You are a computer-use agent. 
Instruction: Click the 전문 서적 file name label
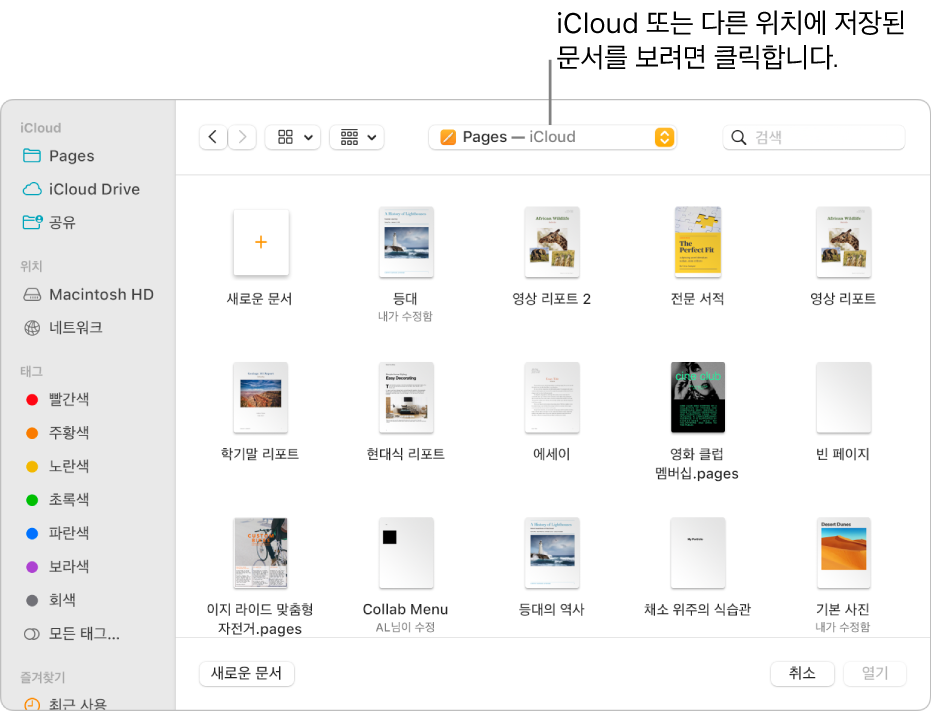[x=697, y=299]
